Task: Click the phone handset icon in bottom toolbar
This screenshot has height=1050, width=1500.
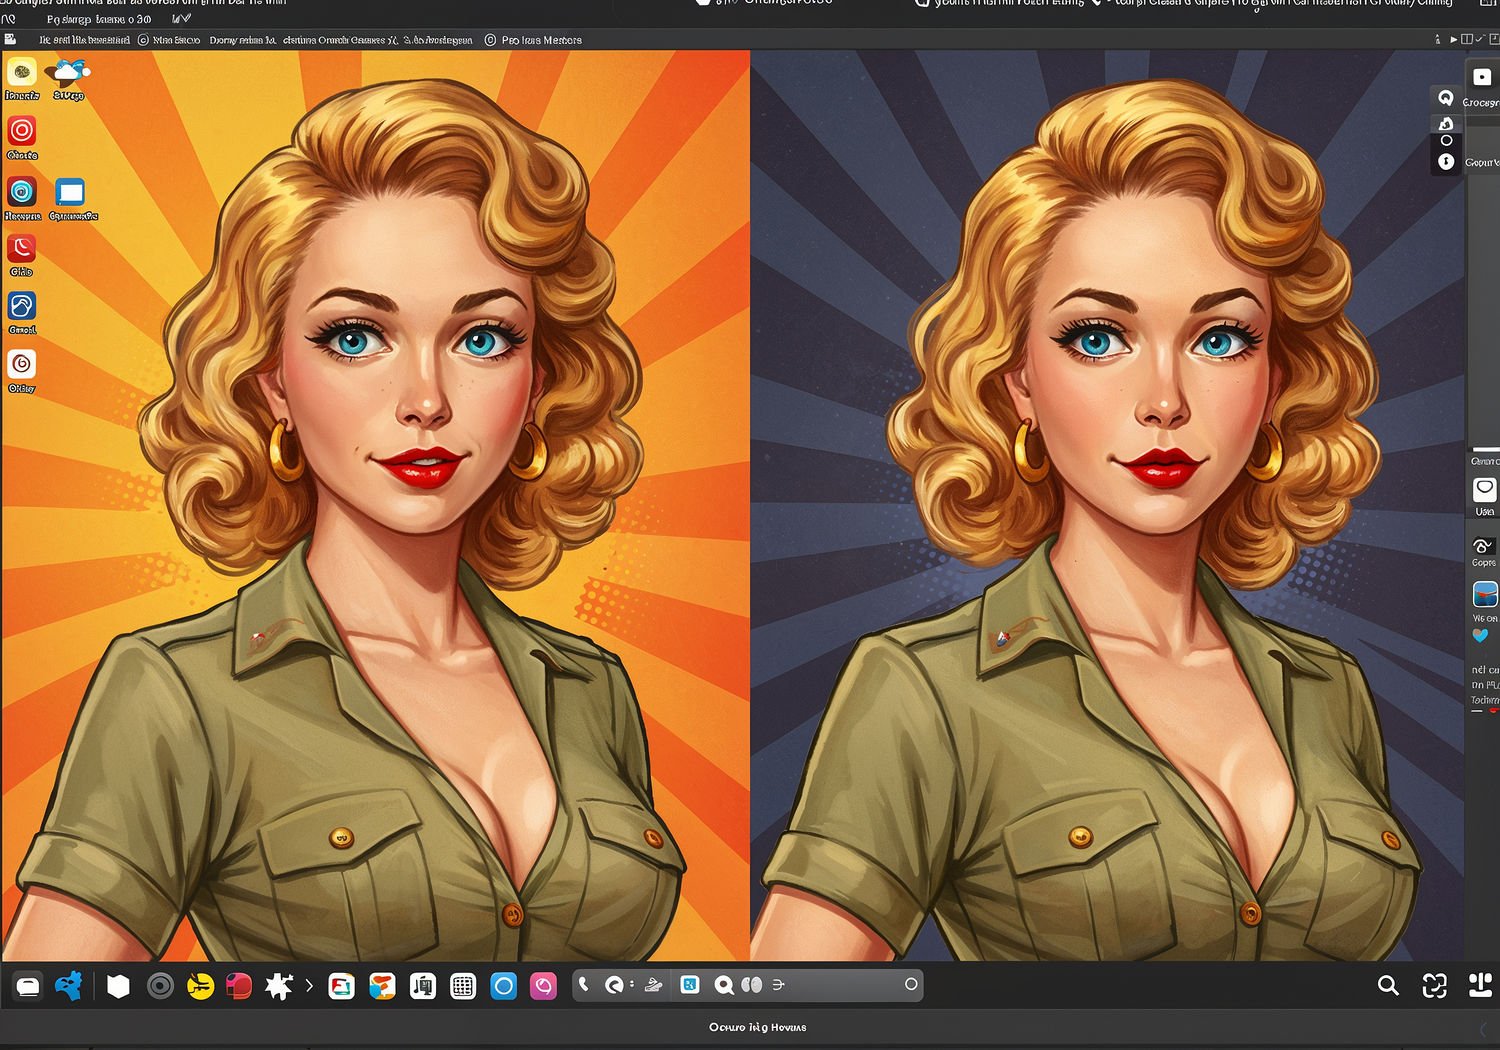Action: (x=584, y=985)
